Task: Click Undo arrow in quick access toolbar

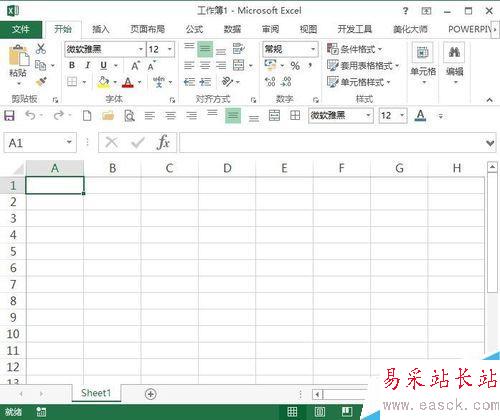Action: pyautogui.click(x=30, y=115)
